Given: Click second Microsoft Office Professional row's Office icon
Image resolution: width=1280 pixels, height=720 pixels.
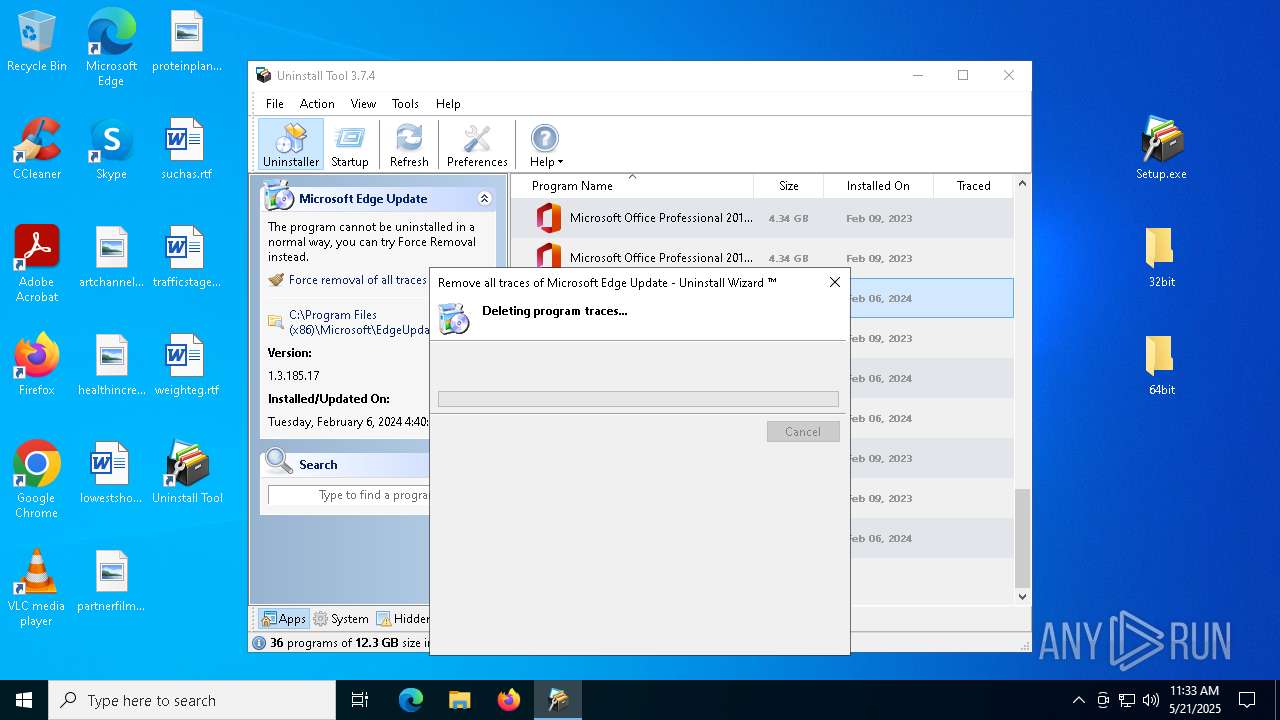Looking at the screenshot, I should pyautogui.click(x=548, y=256).
